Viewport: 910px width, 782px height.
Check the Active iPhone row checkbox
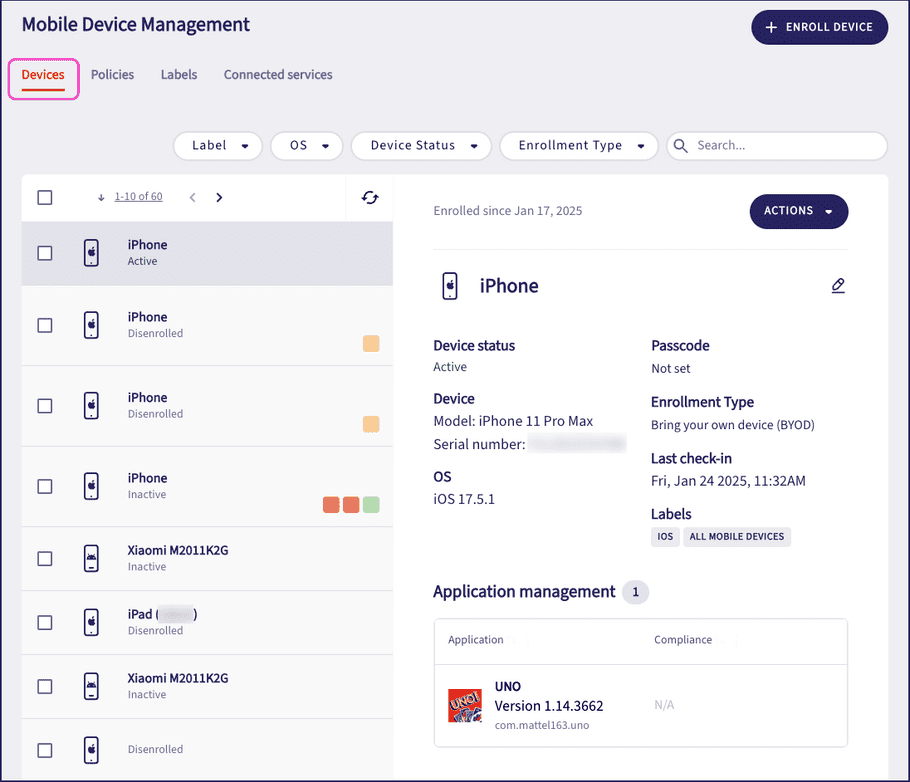tap(45, 253)
